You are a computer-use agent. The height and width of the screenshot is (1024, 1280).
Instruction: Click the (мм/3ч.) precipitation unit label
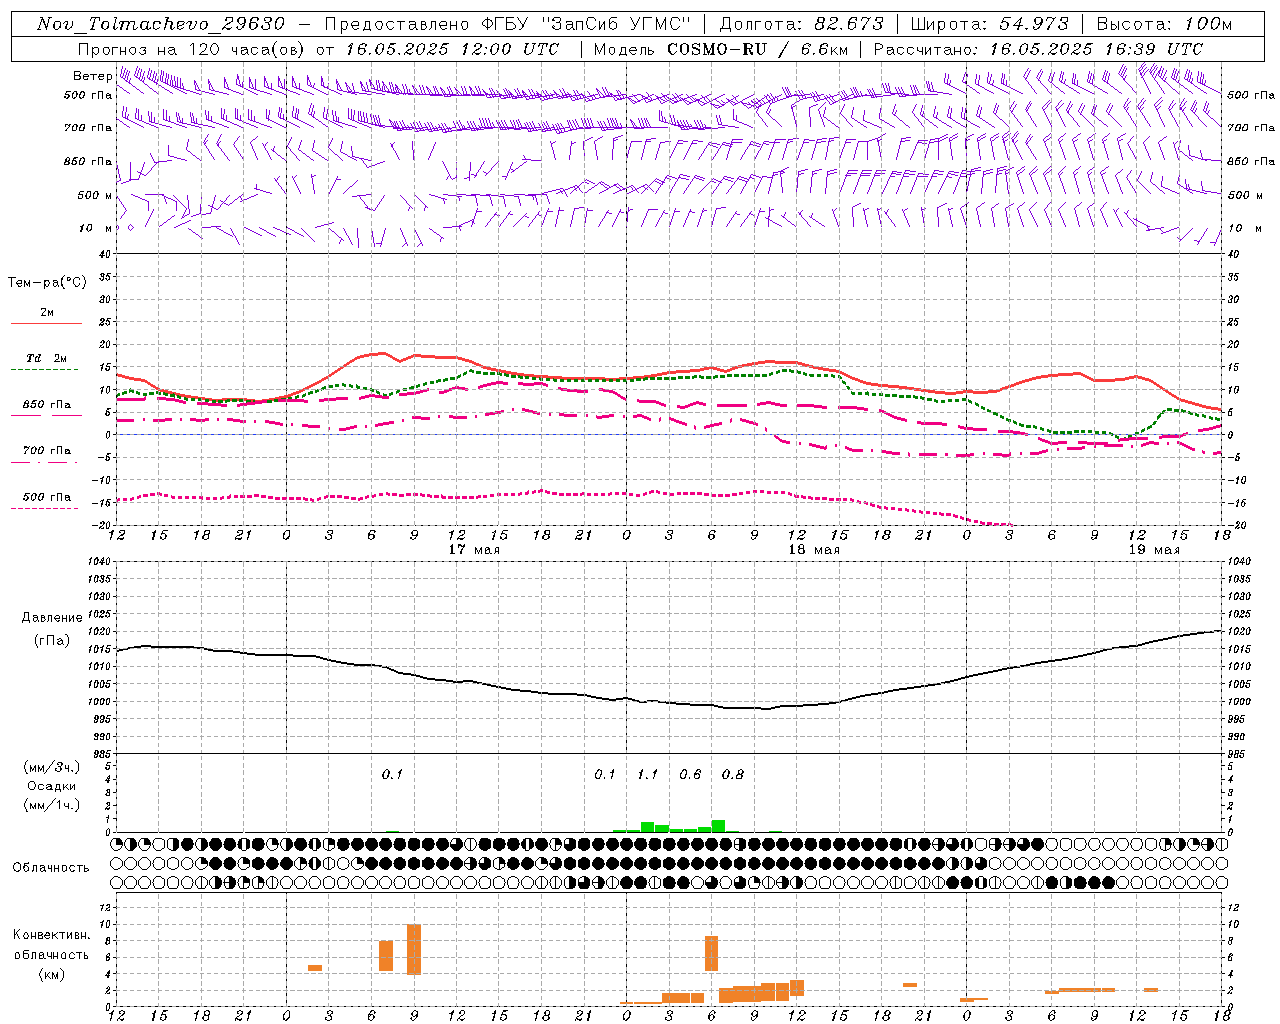click(52, 767)
